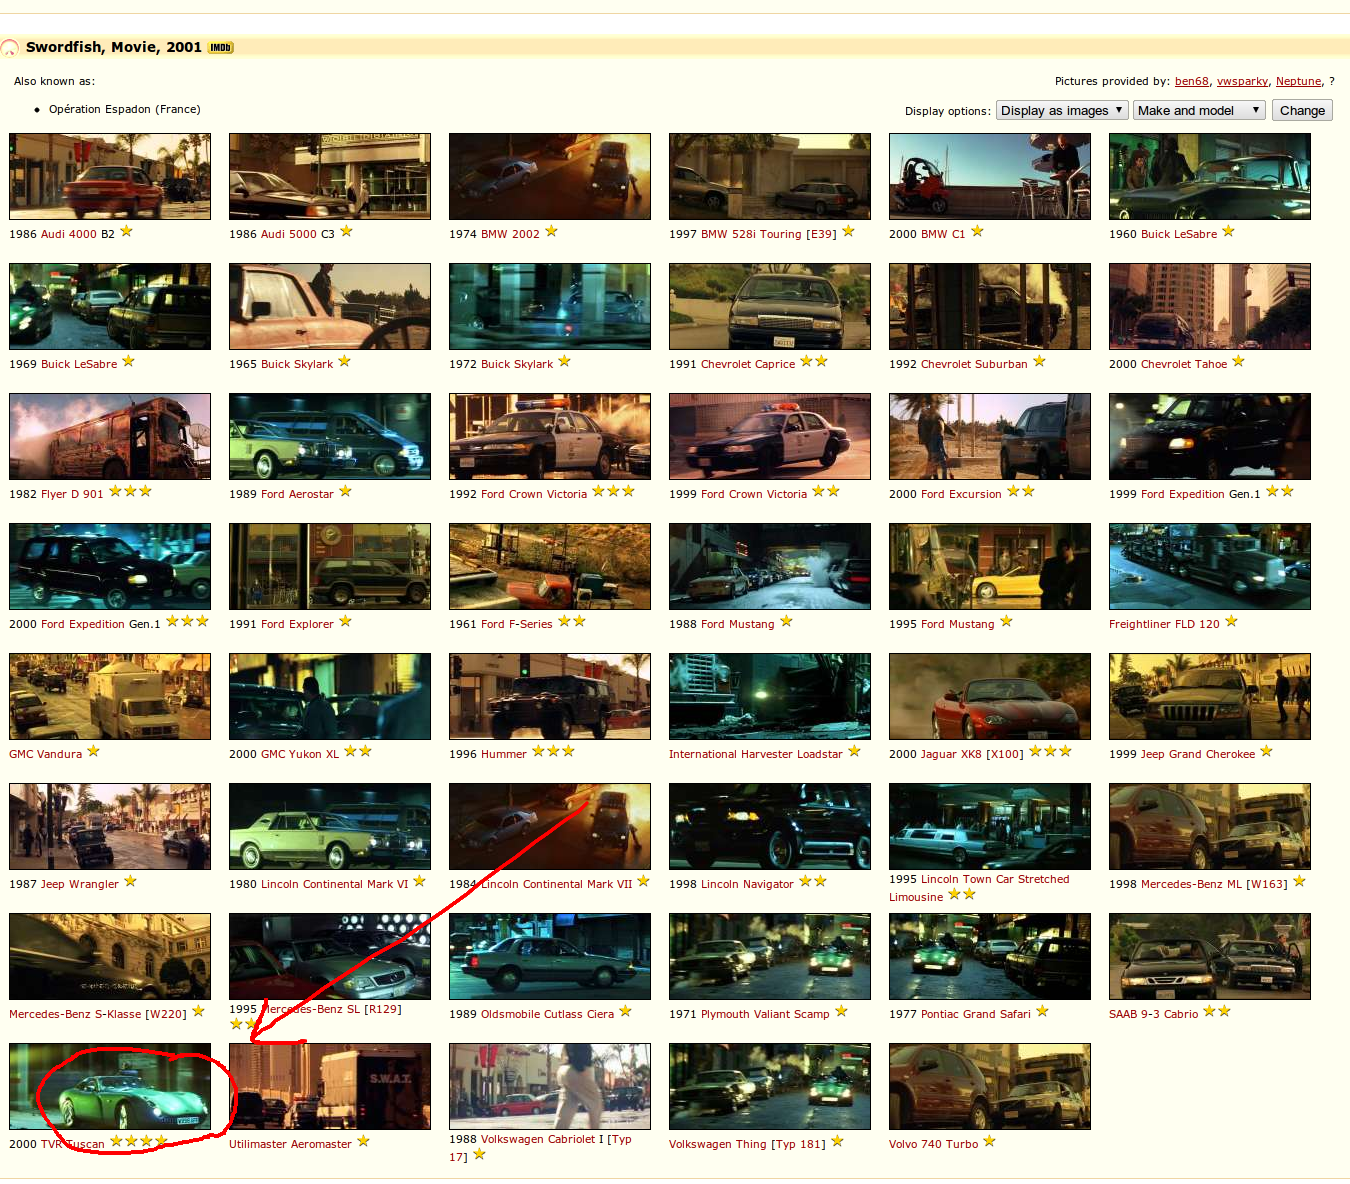Click the 'LeSabre' link for the 1969 Buick
This screenshot has width=1350, height=1184.
click(x=95, y=364)
